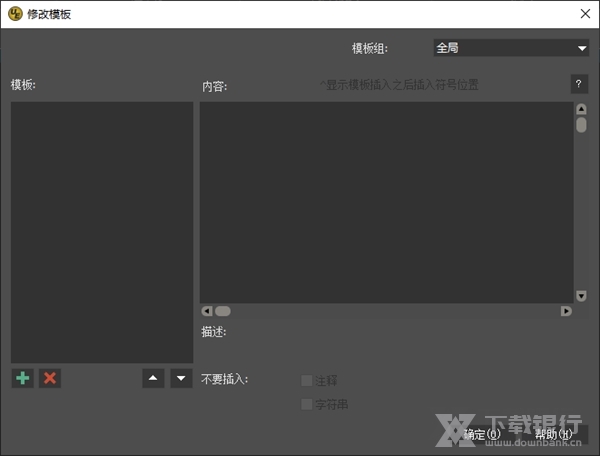This screenshot has width=600, height=456.
Task: Click the content scrollbar up arrow
Action: 581,109
